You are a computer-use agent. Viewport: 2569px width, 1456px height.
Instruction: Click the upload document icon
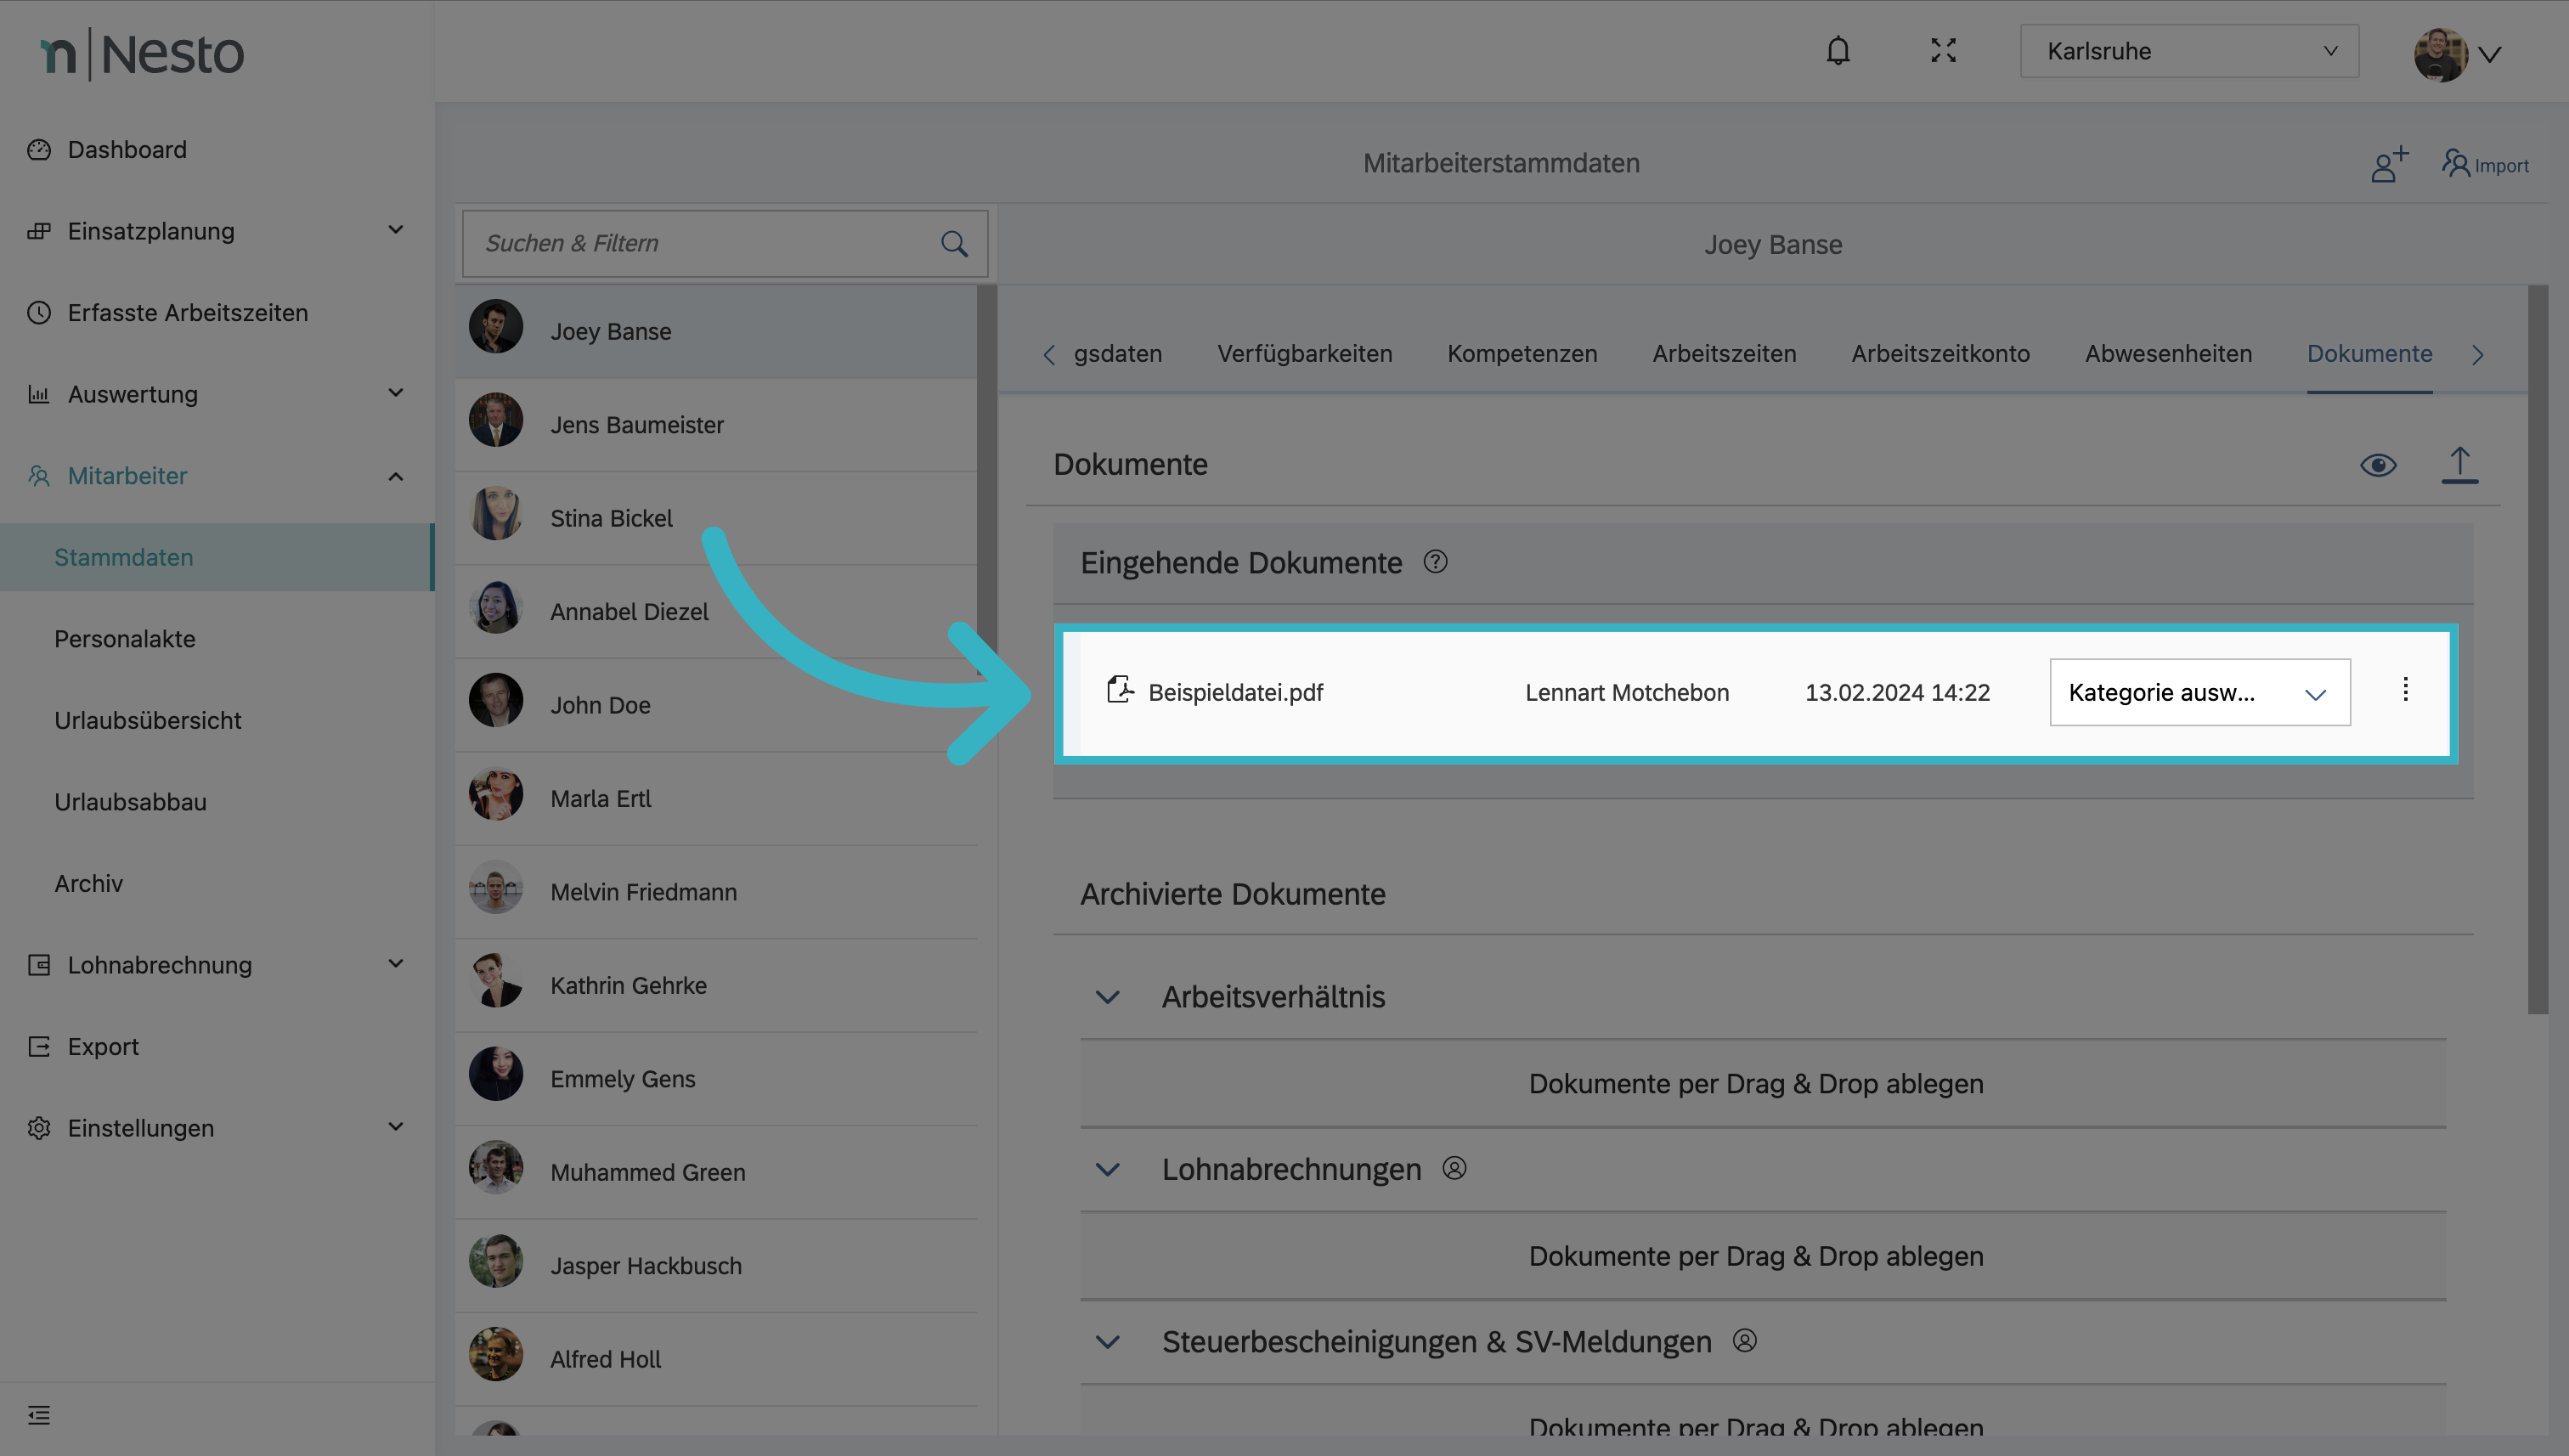pyautogui.click(x=2459, y=465)
